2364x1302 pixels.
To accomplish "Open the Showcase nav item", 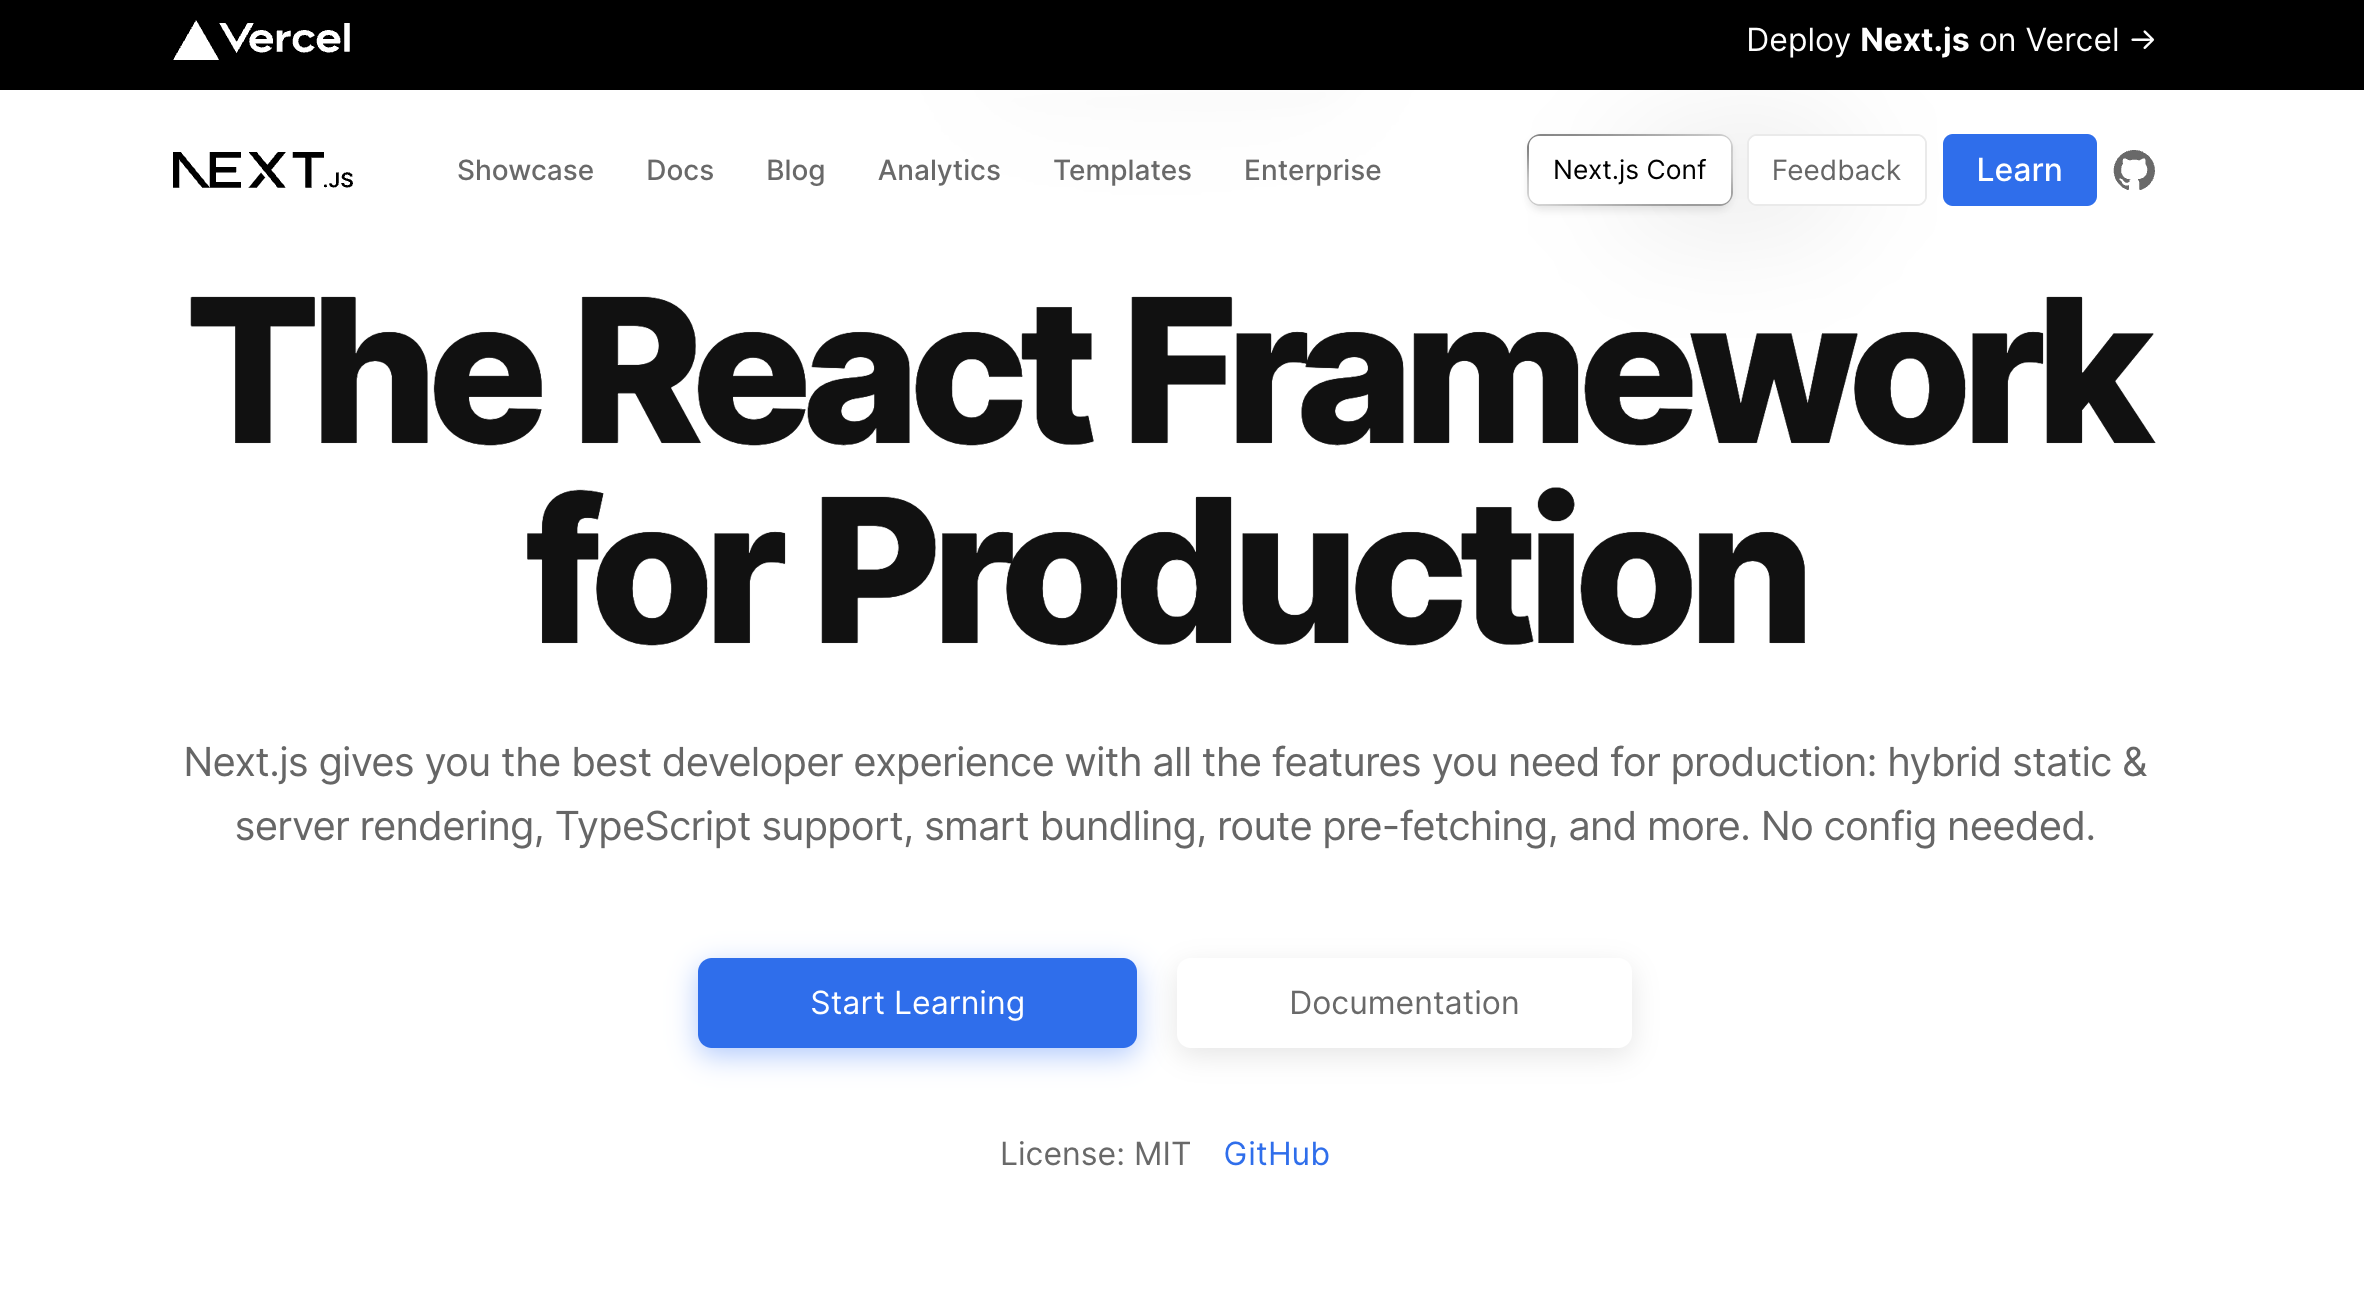I will click(525, 170).
